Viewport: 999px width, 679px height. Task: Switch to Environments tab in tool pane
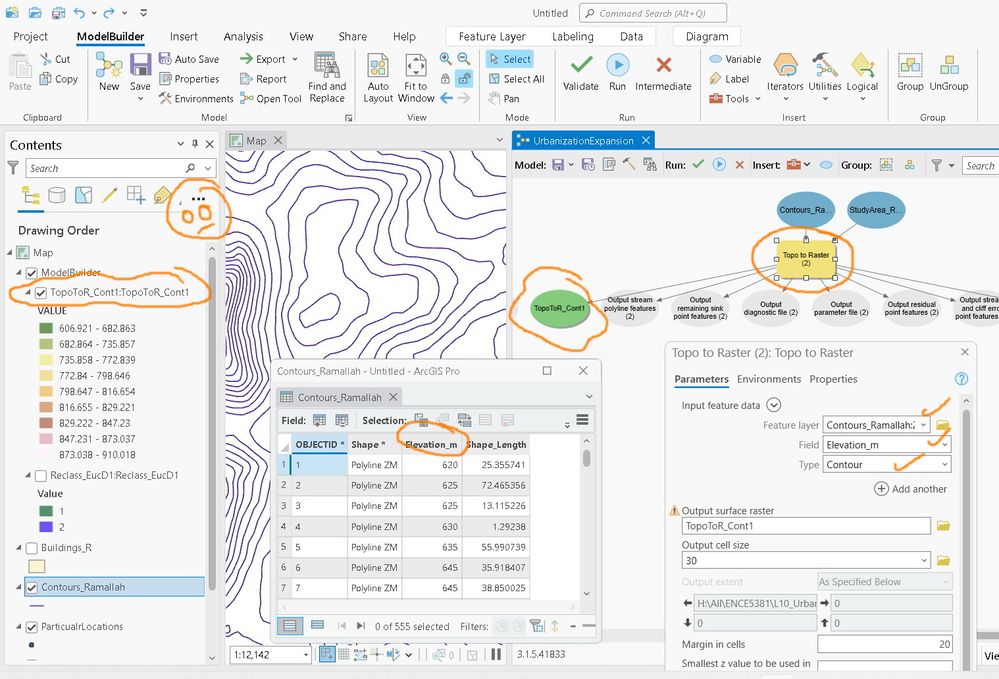click(768, 379)
